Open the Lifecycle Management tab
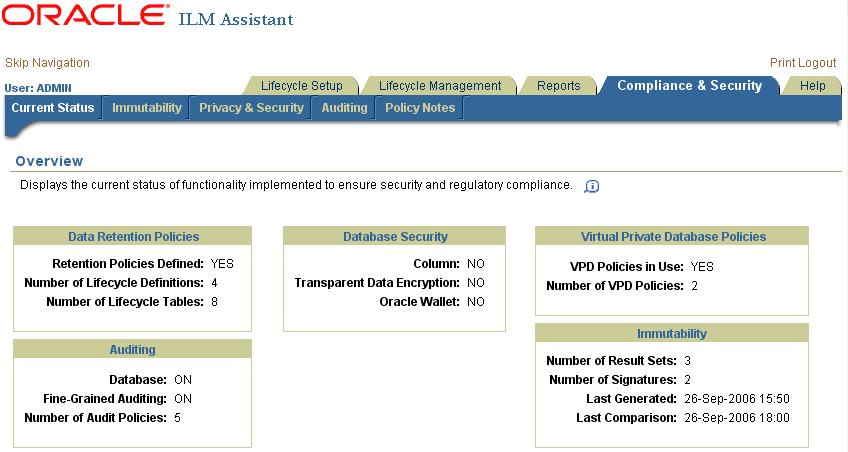 pos(440,86)
